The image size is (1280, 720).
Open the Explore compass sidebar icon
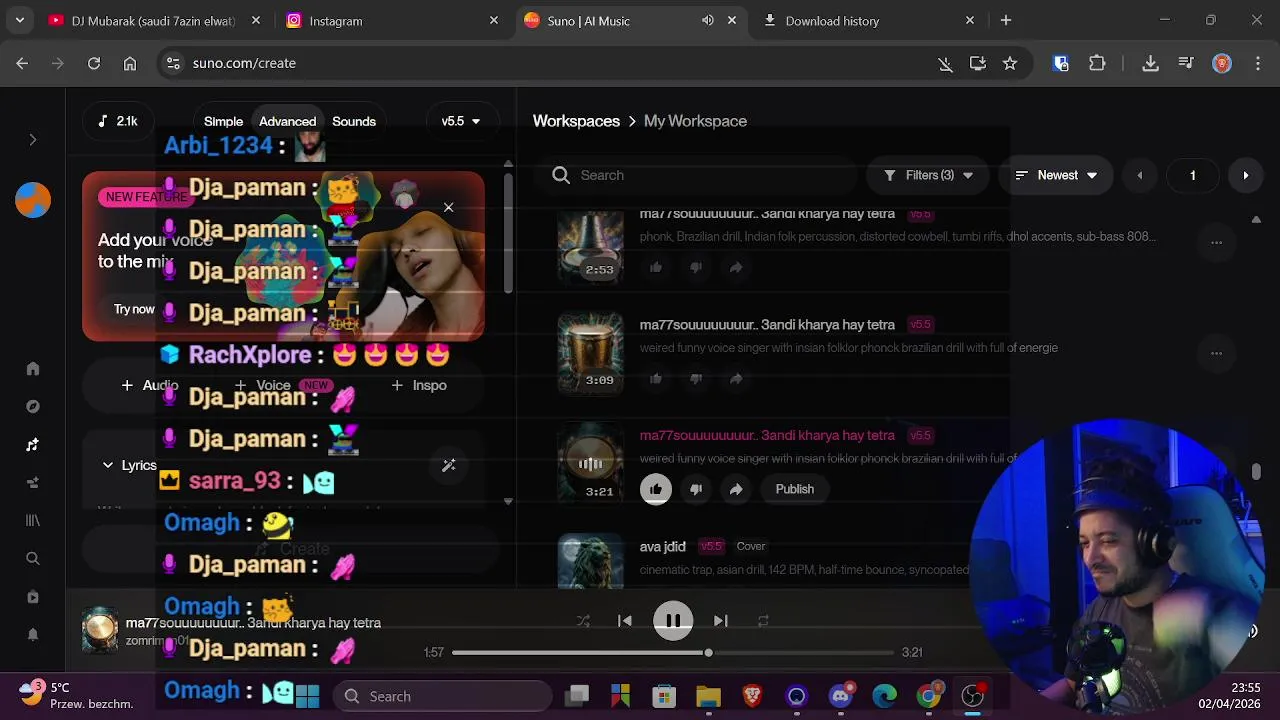pos(32,407)
